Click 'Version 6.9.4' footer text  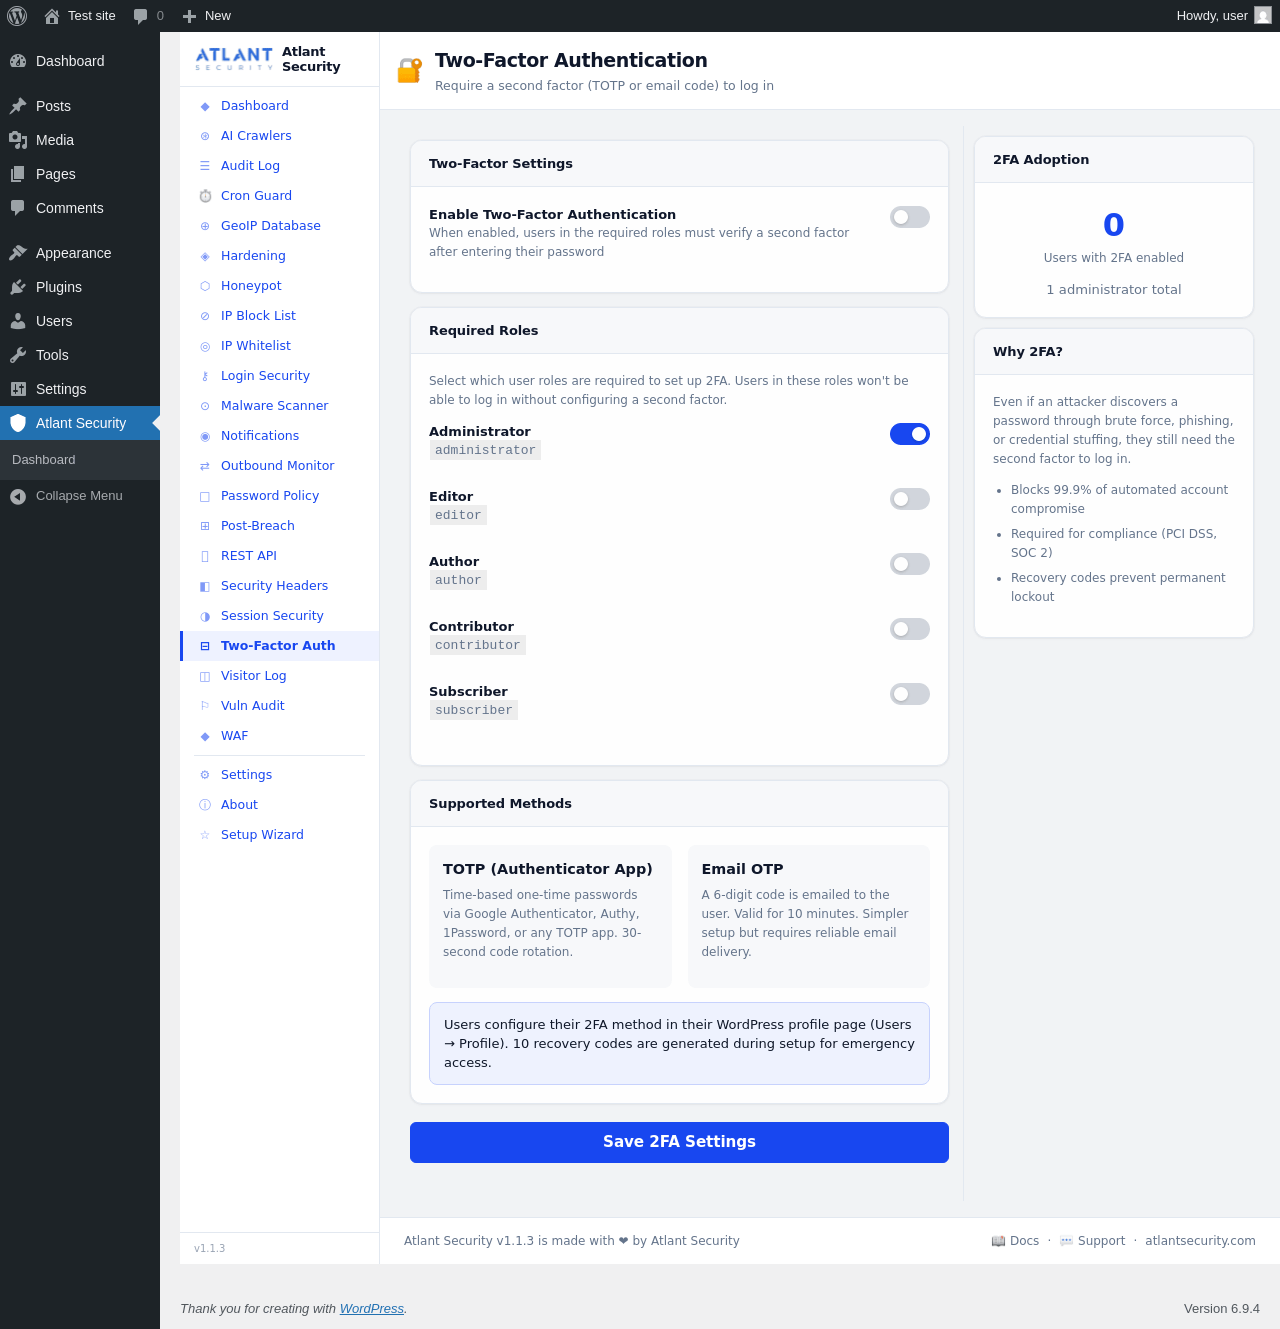coord(1222,1309)
